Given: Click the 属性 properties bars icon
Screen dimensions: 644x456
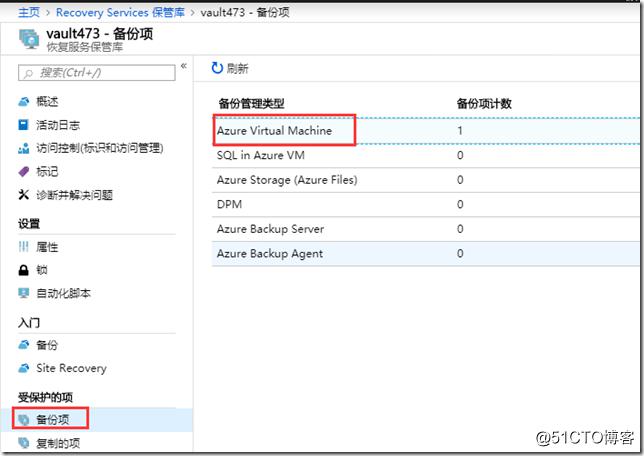Looking at the screenshot, I should pos(24,246).
